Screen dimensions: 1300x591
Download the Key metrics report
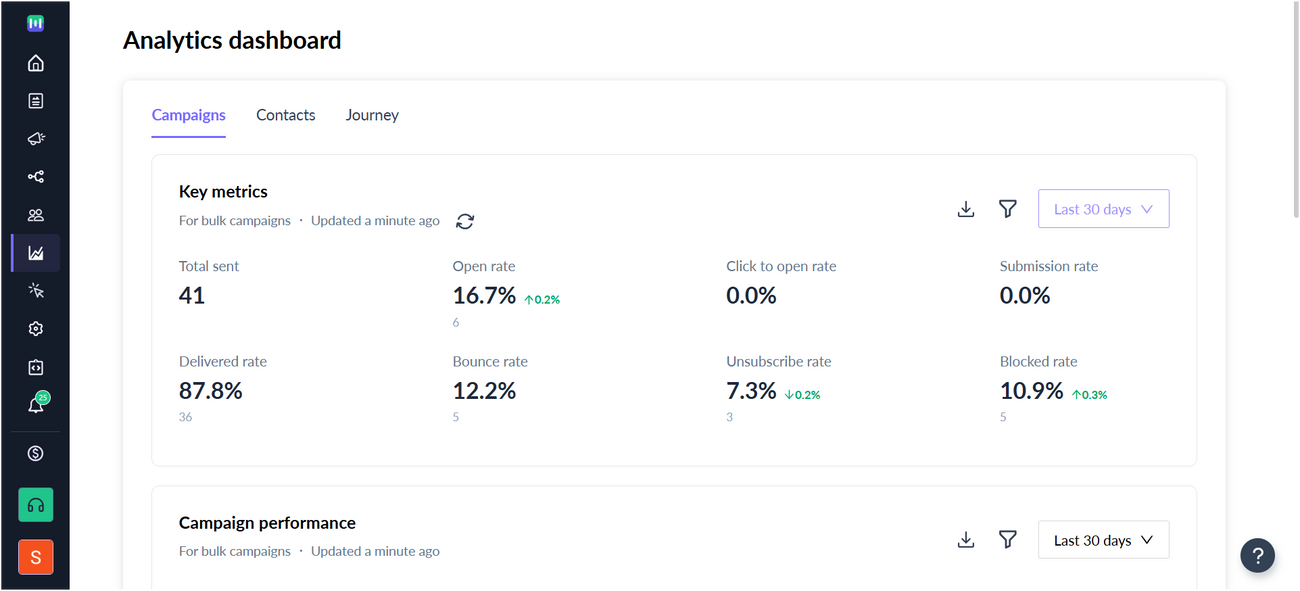(966, 209)
